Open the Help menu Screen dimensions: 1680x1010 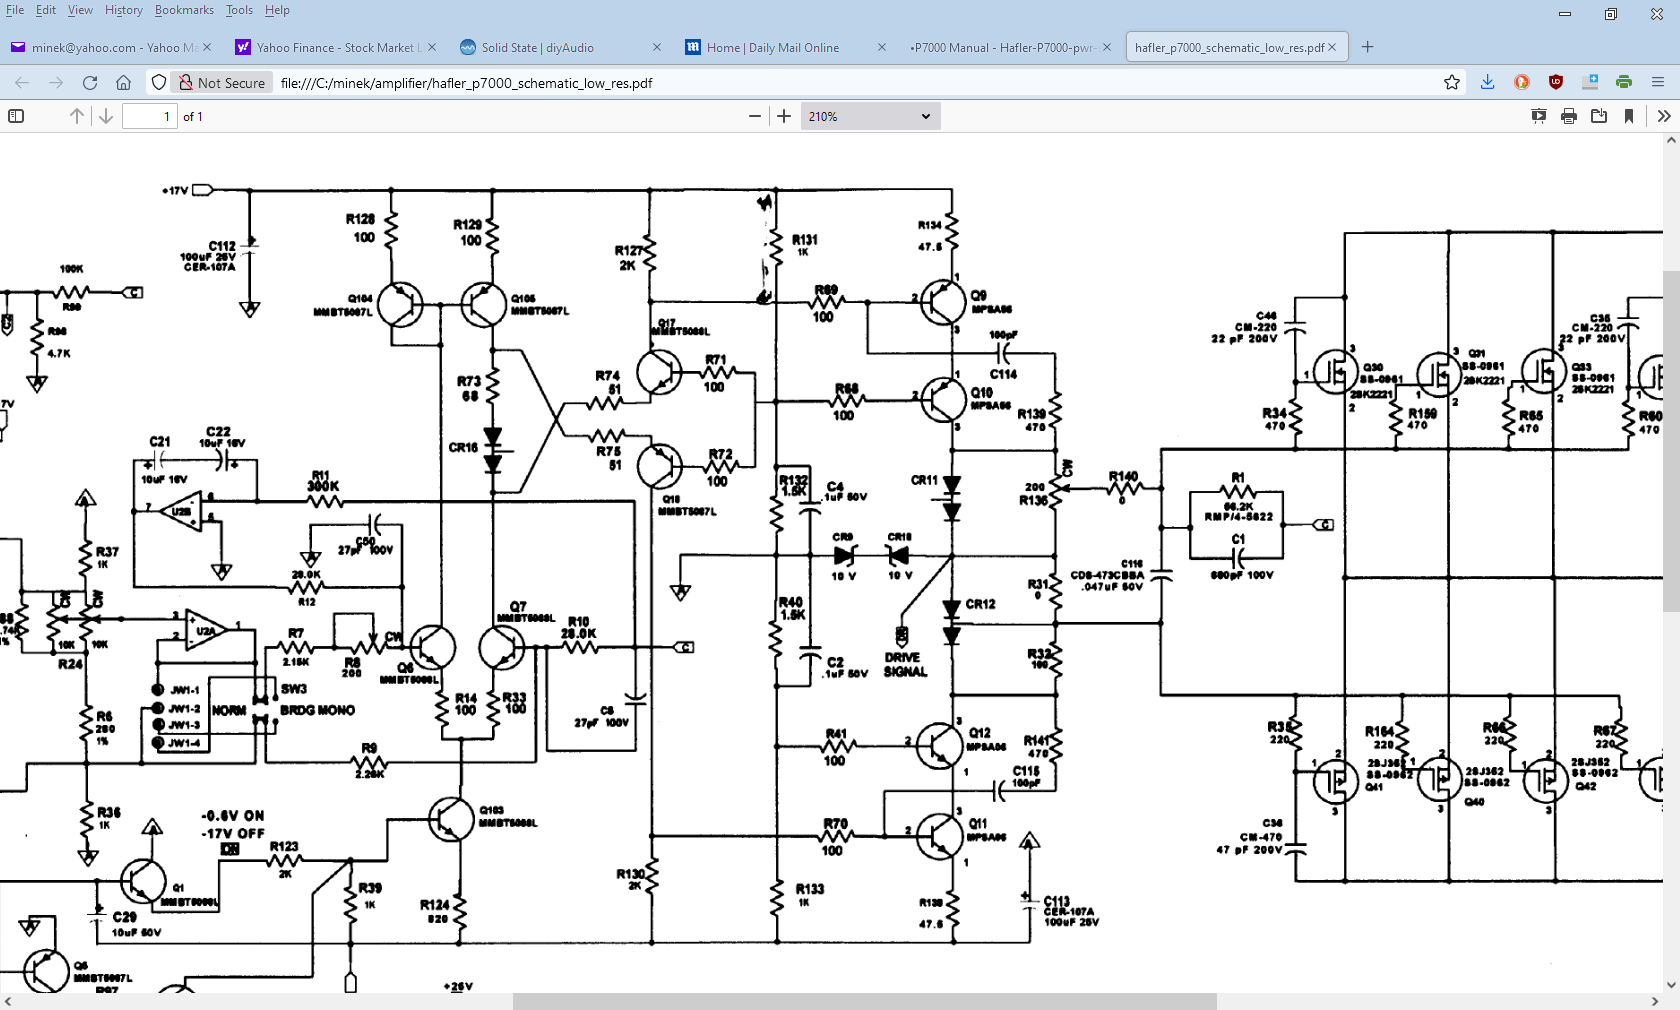tap(277, 10)
